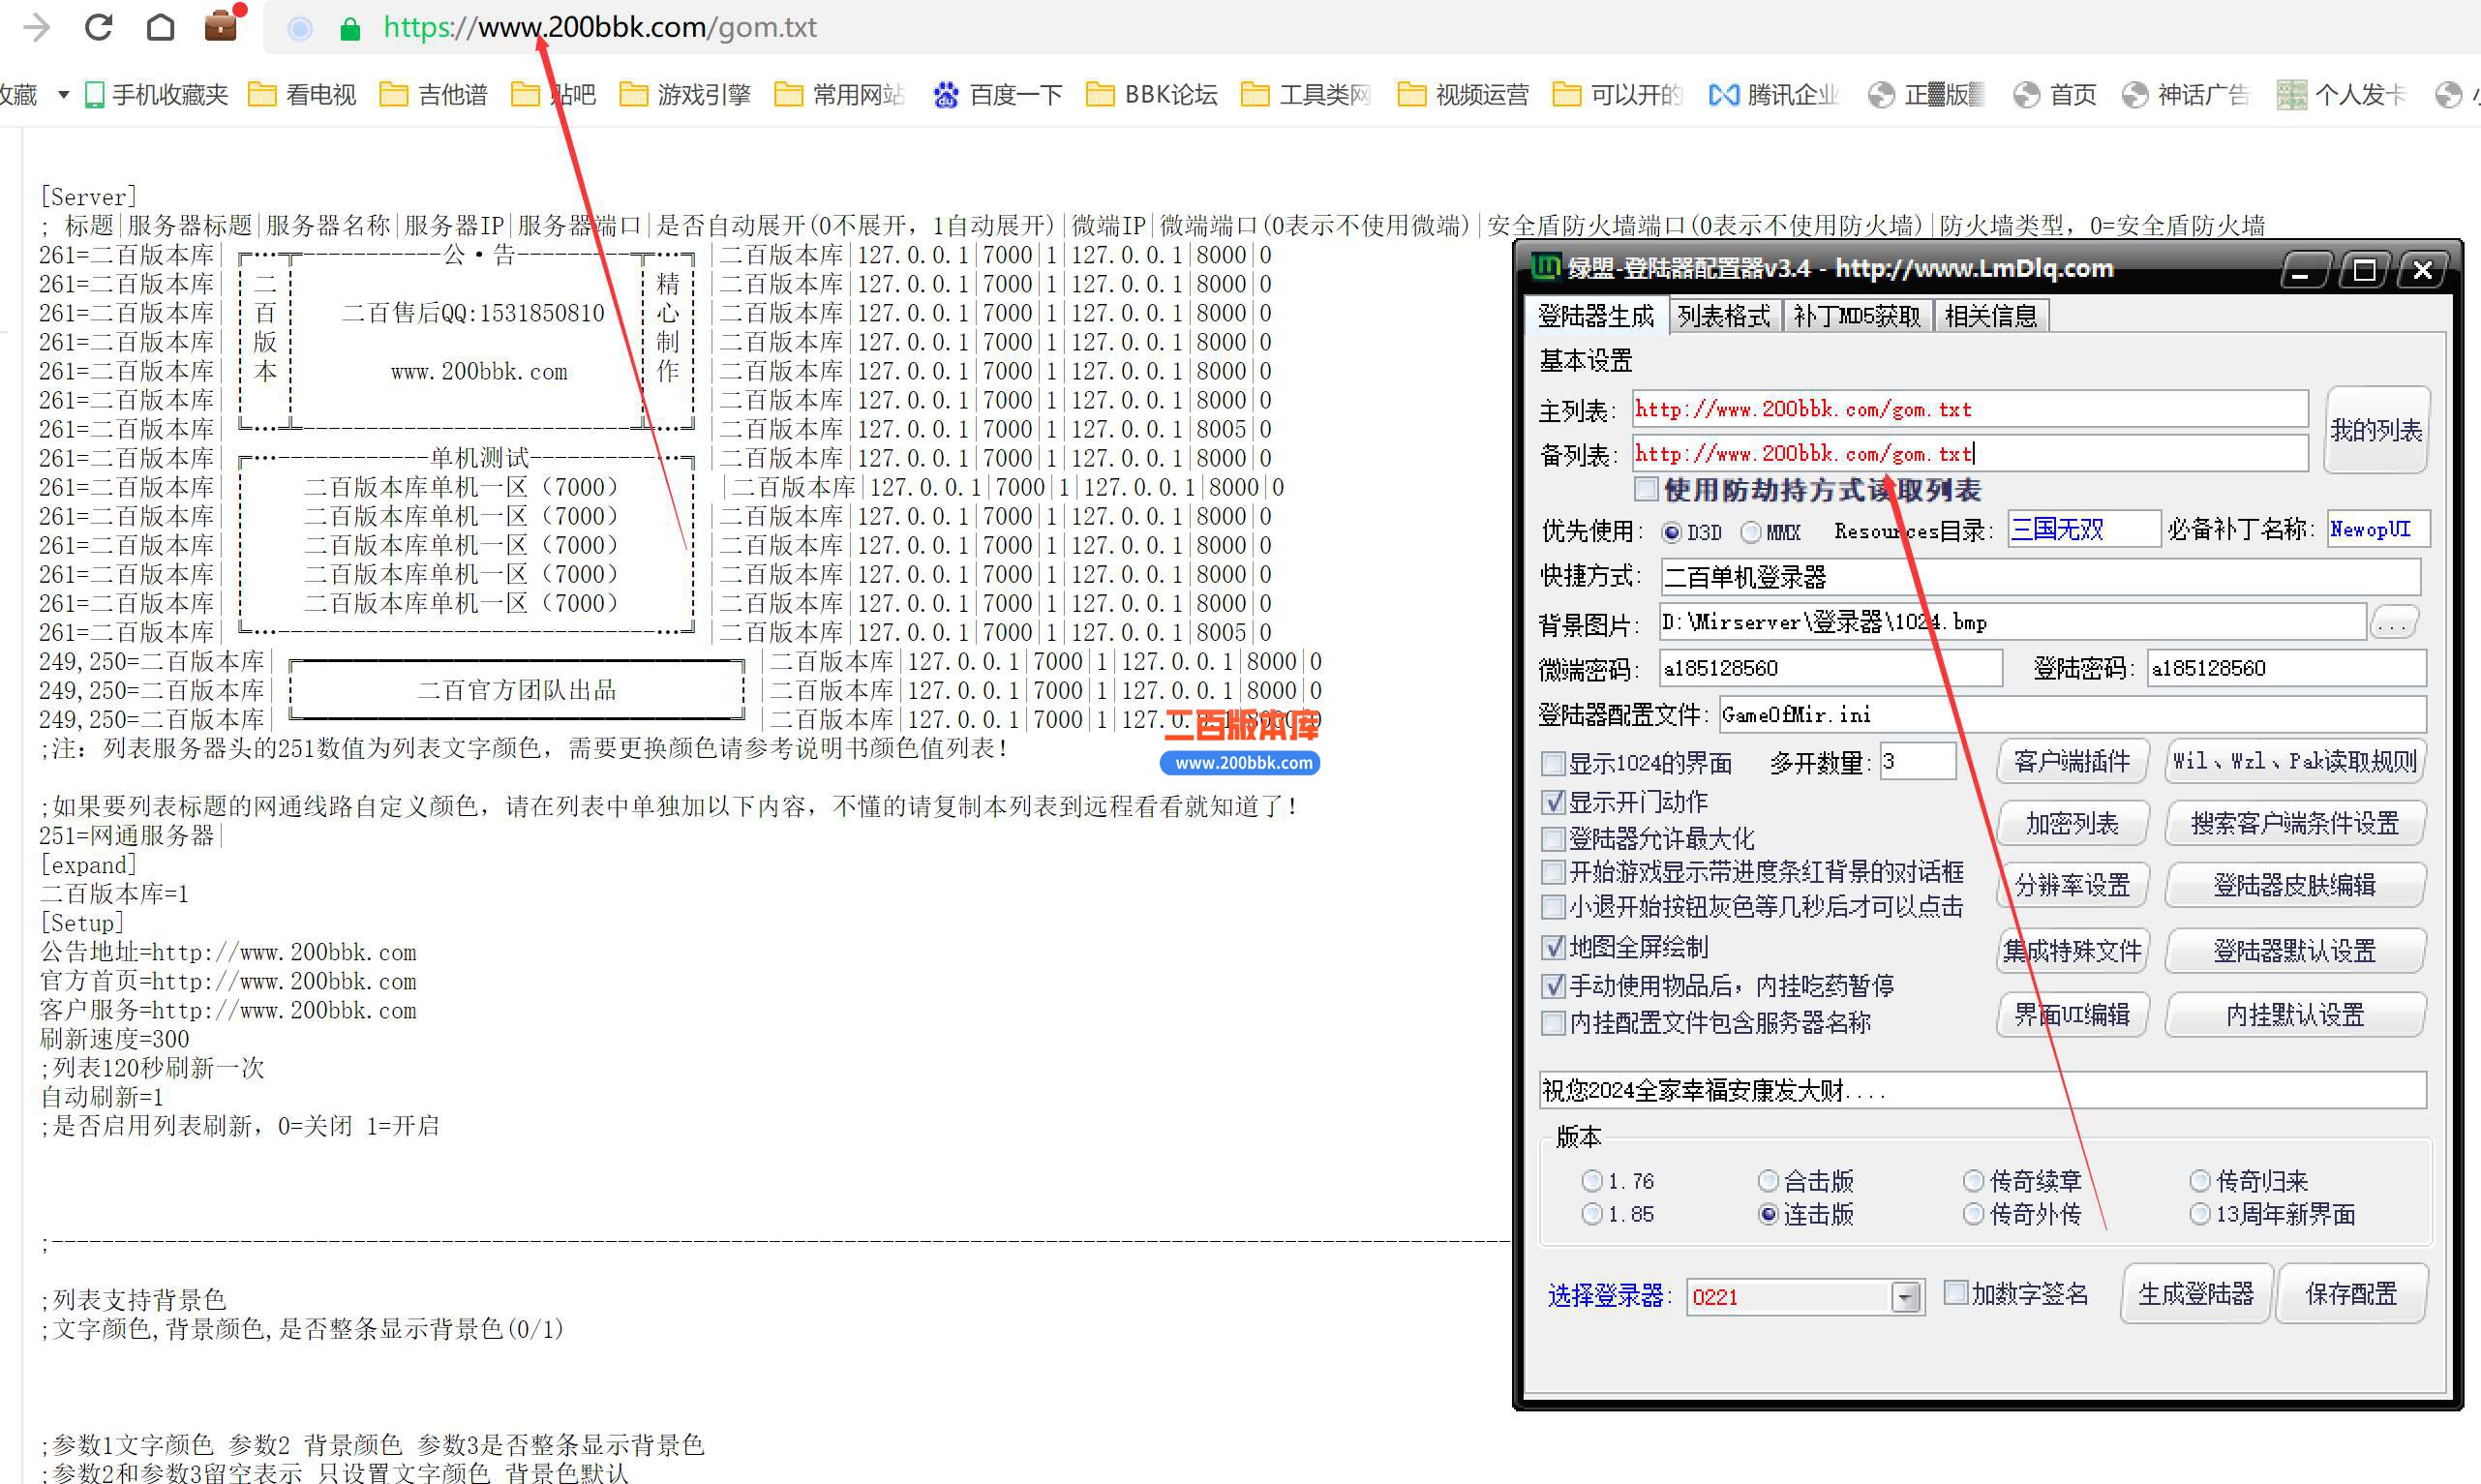Viewport: 2481px width, 1484px height.
Task: Click the browser address bar URL
Action: pos(600,27)
